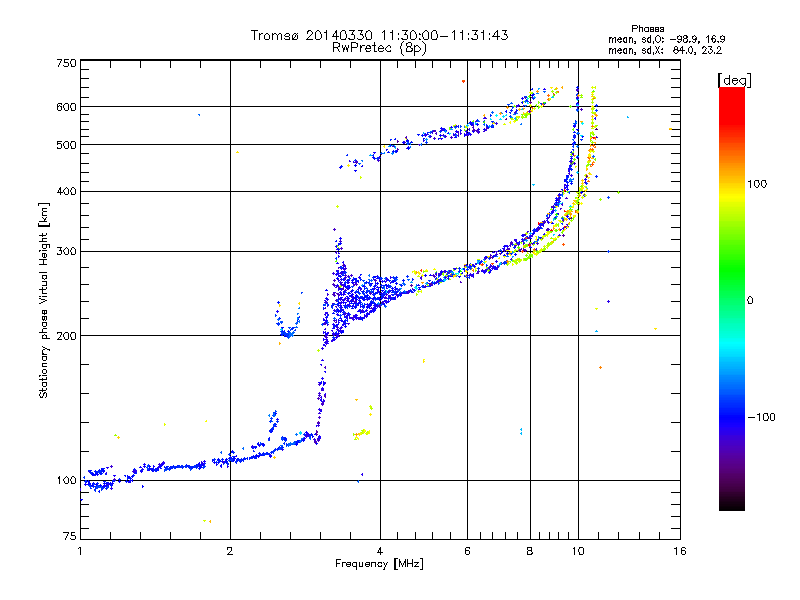
Task: Click the "500" height axis tick label
Action: click(x=66, y=145)
